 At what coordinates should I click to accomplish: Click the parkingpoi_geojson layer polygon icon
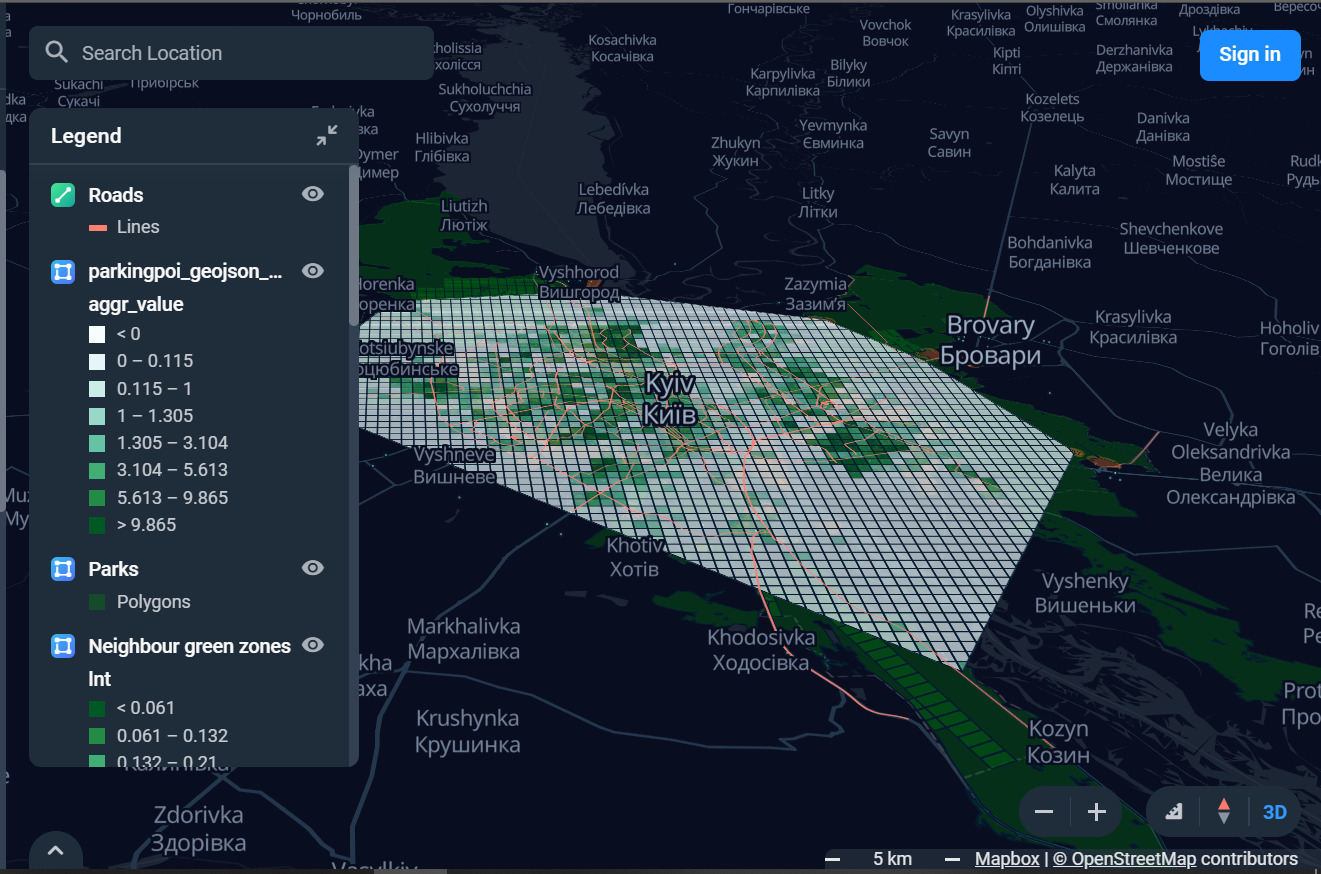[63, 271]
